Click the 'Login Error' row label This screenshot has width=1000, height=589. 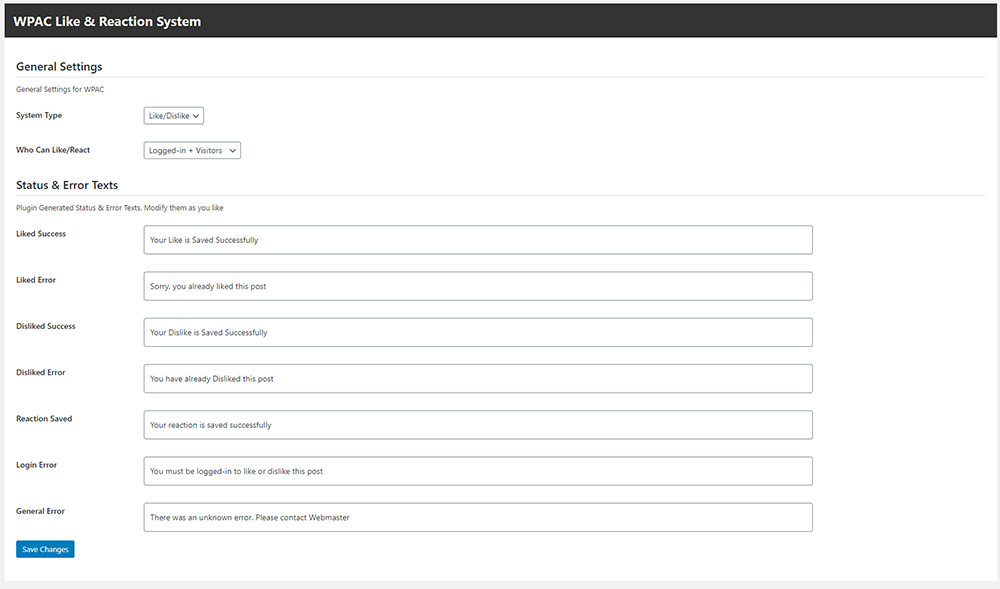(x=37, y=465)
